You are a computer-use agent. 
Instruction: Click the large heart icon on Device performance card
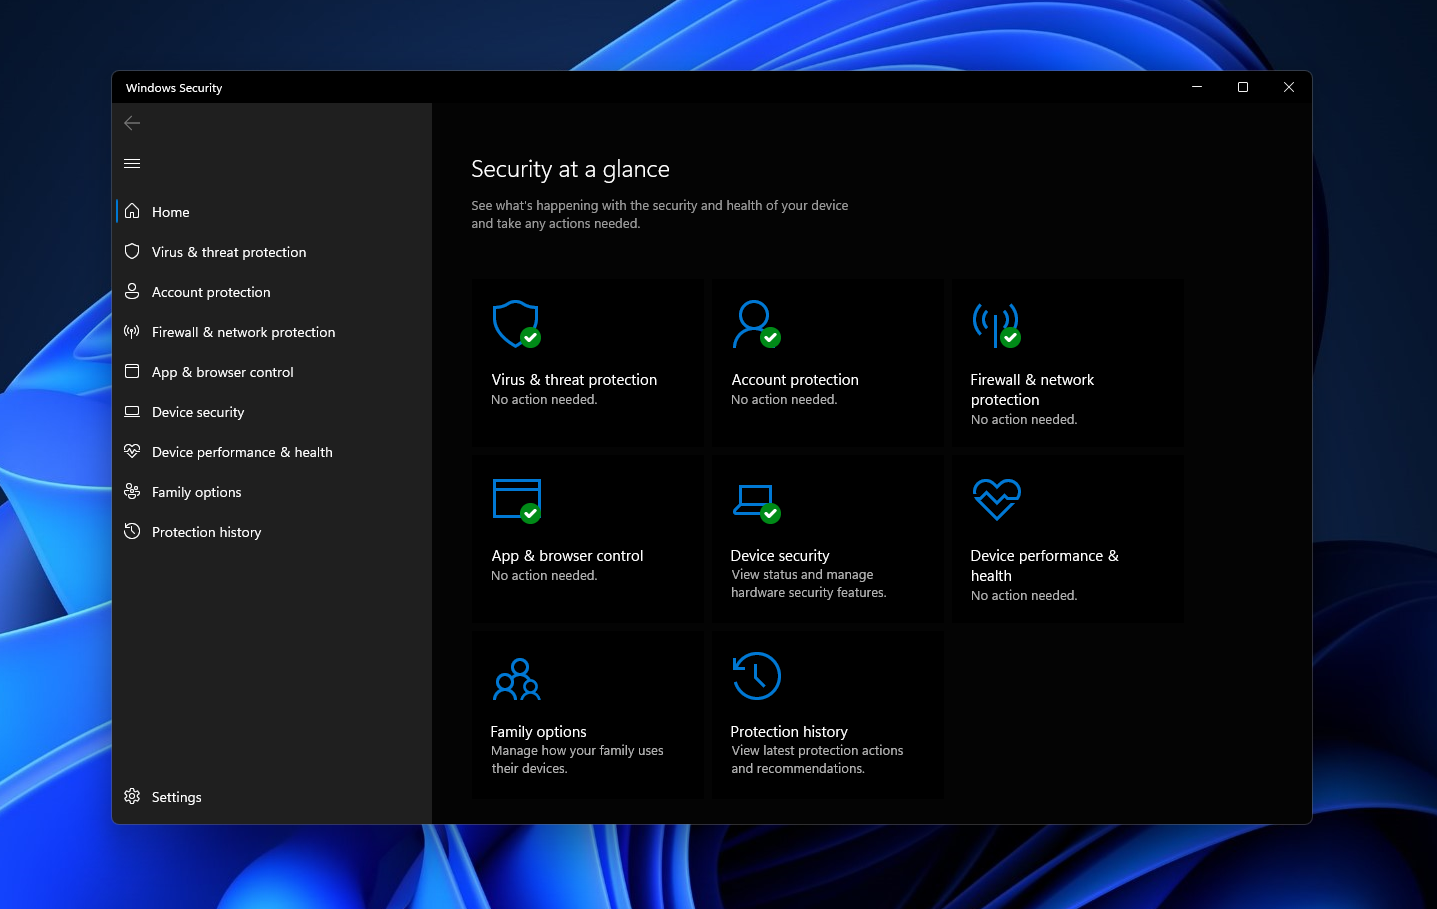996,499
